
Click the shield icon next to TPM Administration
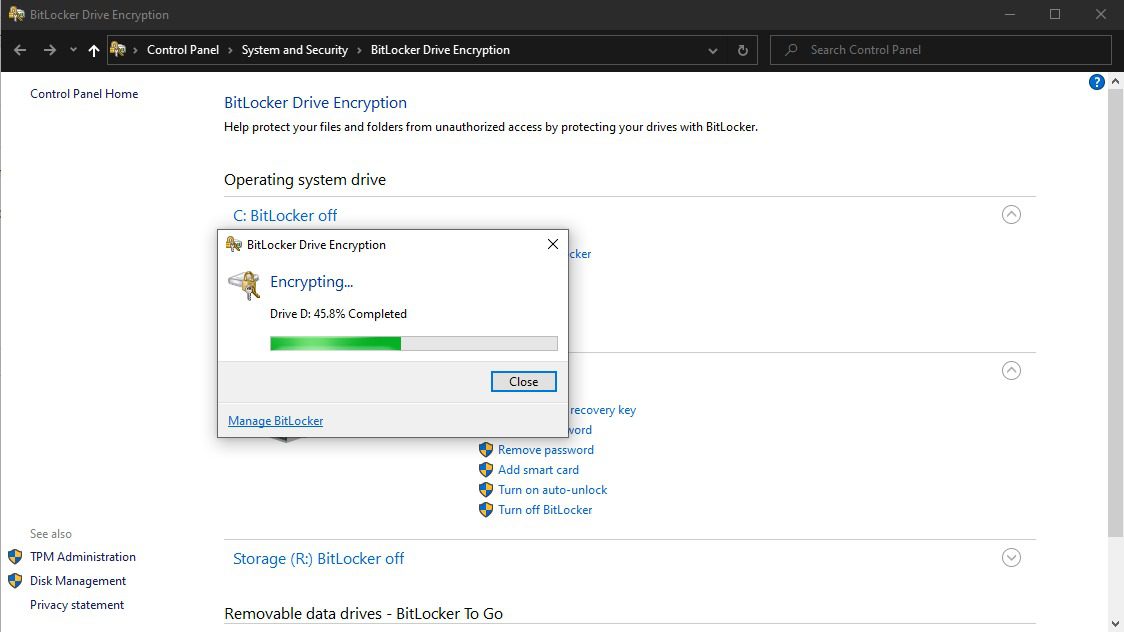pos(15,557)
